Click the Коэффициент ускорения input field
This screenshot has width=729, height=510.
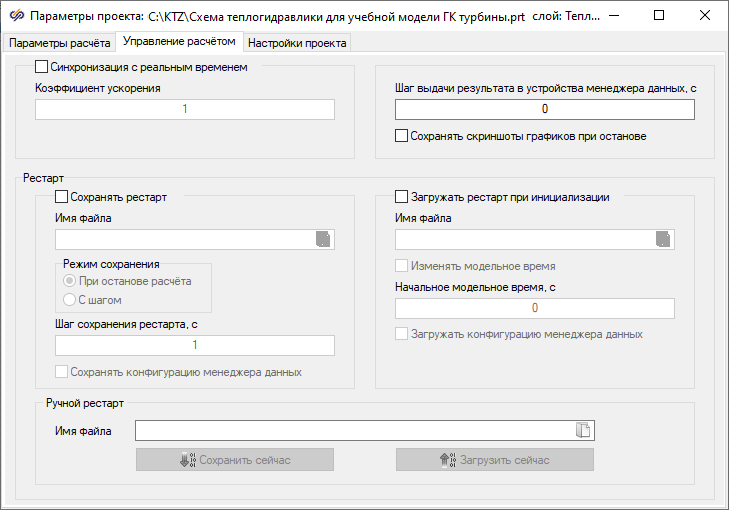[x=185, y=109]
